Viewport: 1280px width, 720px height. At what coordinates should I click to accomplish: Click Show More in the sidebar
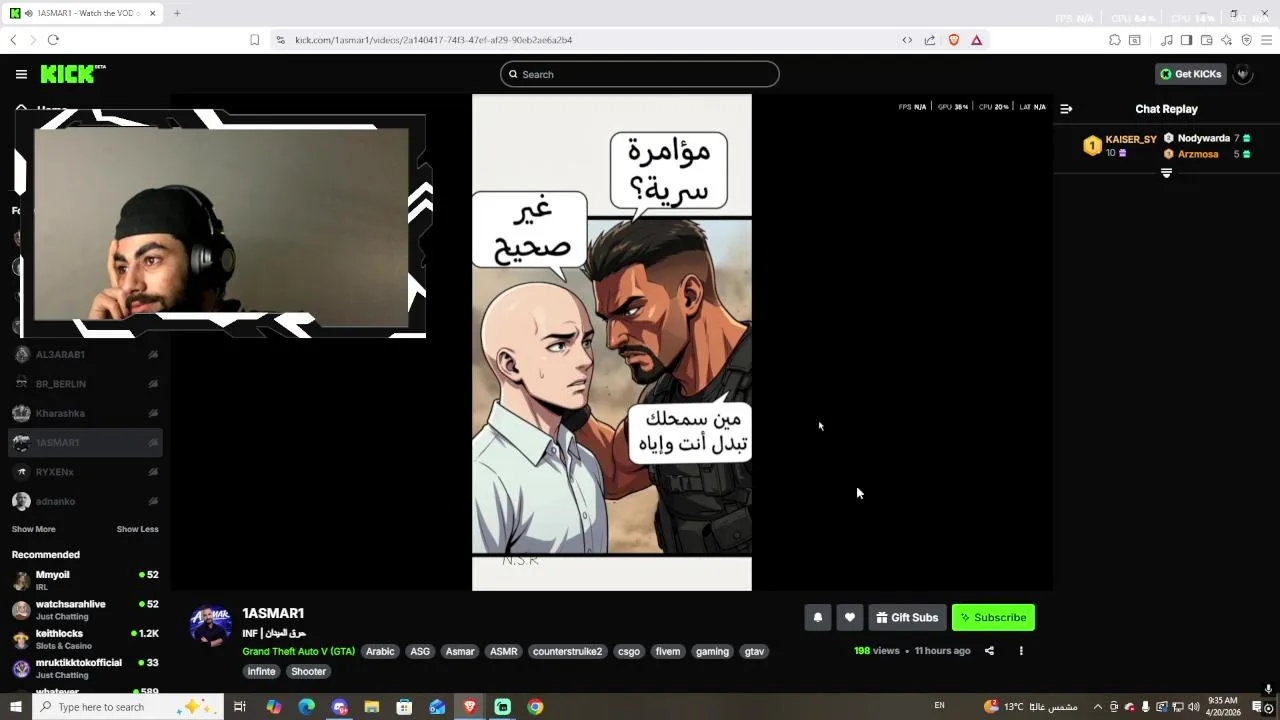pyautogui.click(x=34, y=529)
